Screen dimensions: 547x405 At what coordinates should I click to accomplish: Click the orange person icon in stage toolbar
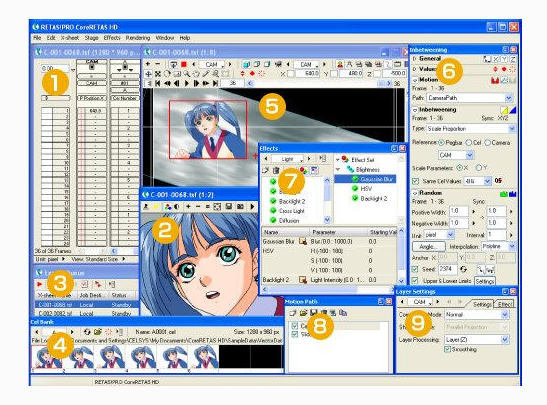click(x=340, y=64)
